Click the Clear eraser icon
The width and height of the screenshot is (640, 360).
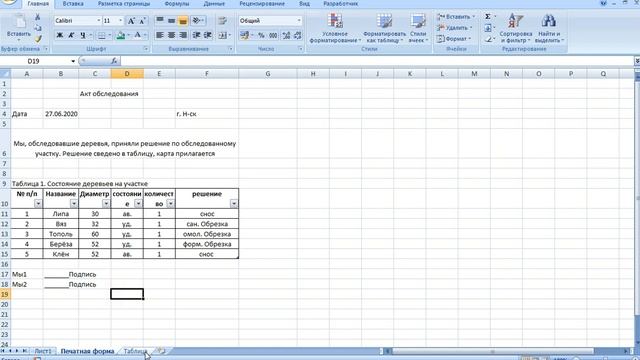tap(488, 39)
